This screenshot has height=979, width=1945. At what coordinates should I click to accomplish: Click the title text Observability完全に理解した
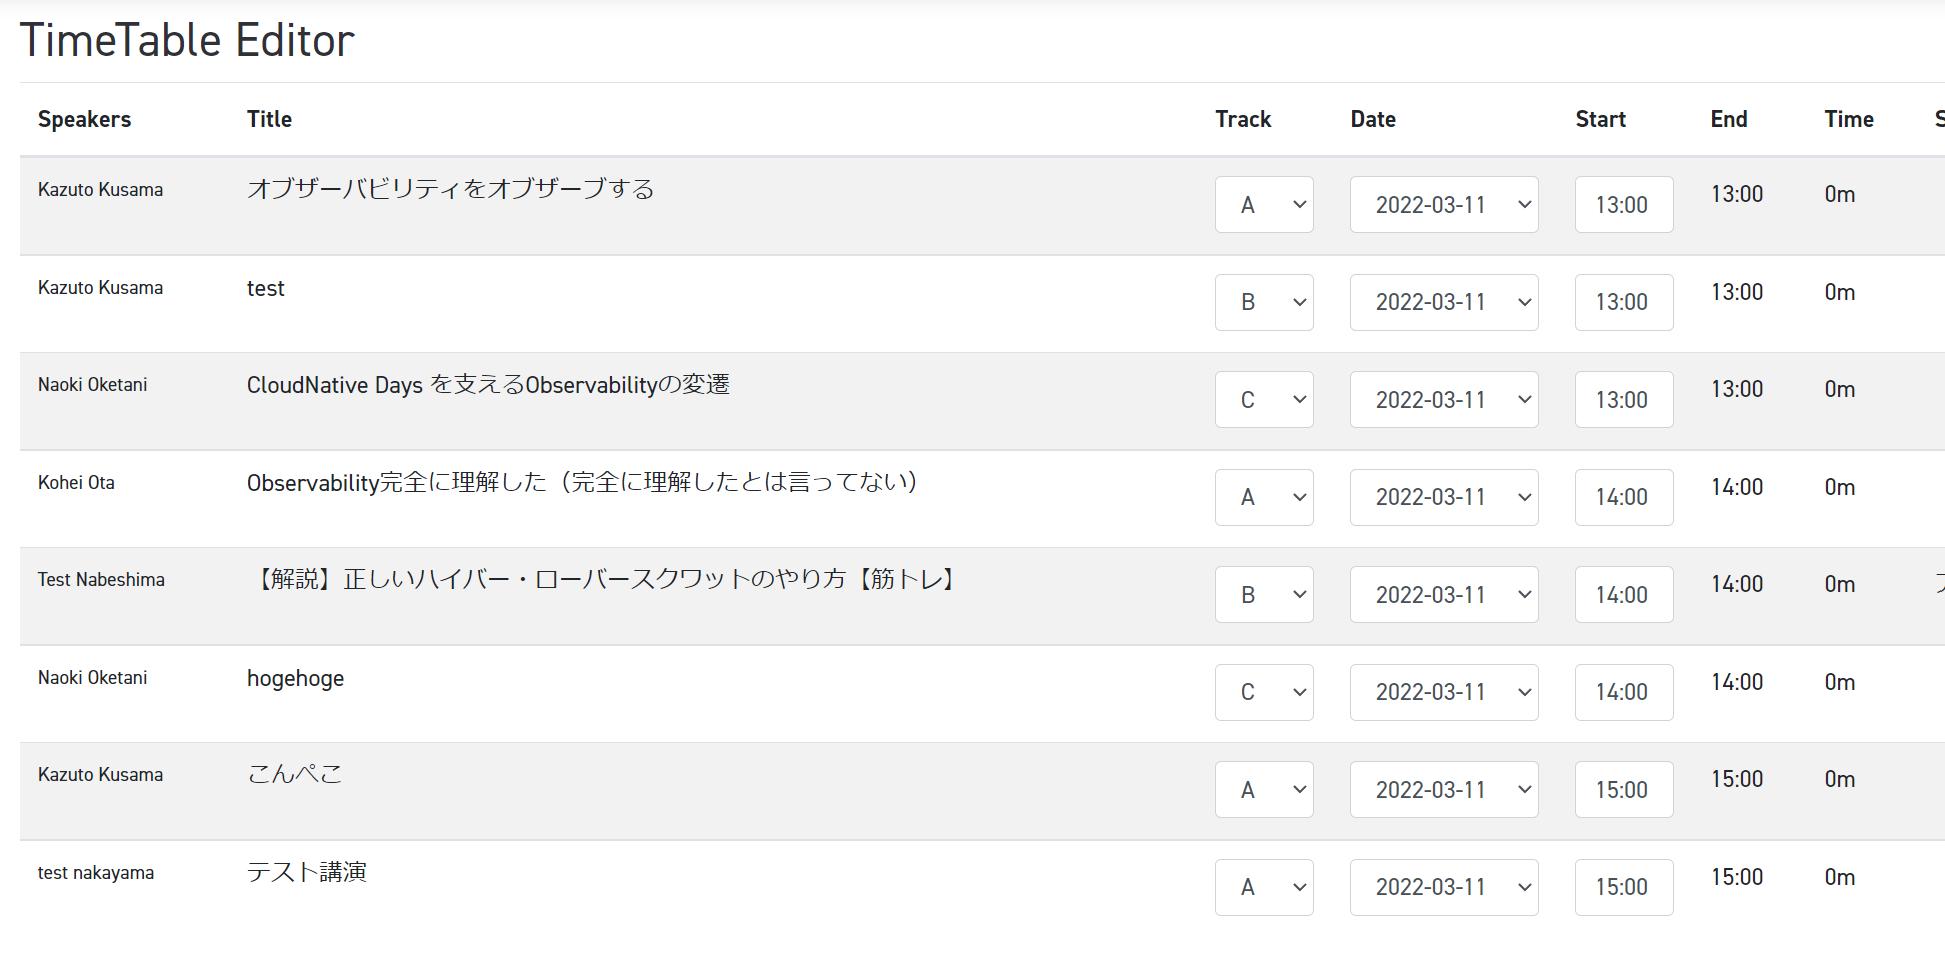pos(583,482)
